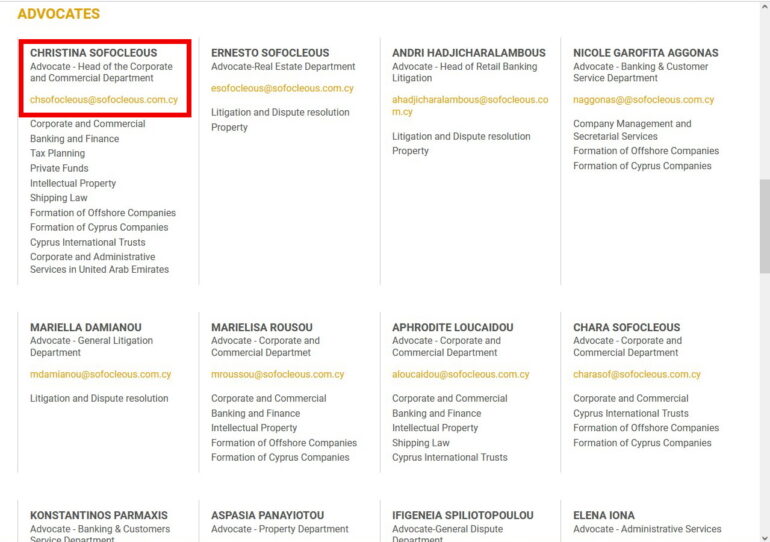The image size is (770, 542).
Task: Open naggonas@@sofocleous.com.cy email link
Action: (x=643, y=100)
